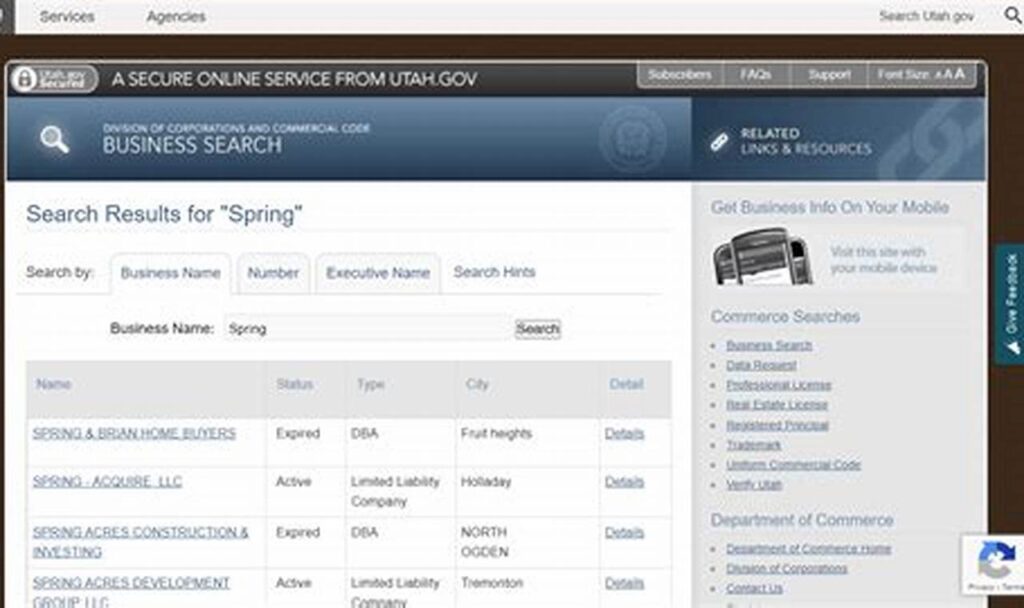Open the Agencies menu

coord(176,16)
